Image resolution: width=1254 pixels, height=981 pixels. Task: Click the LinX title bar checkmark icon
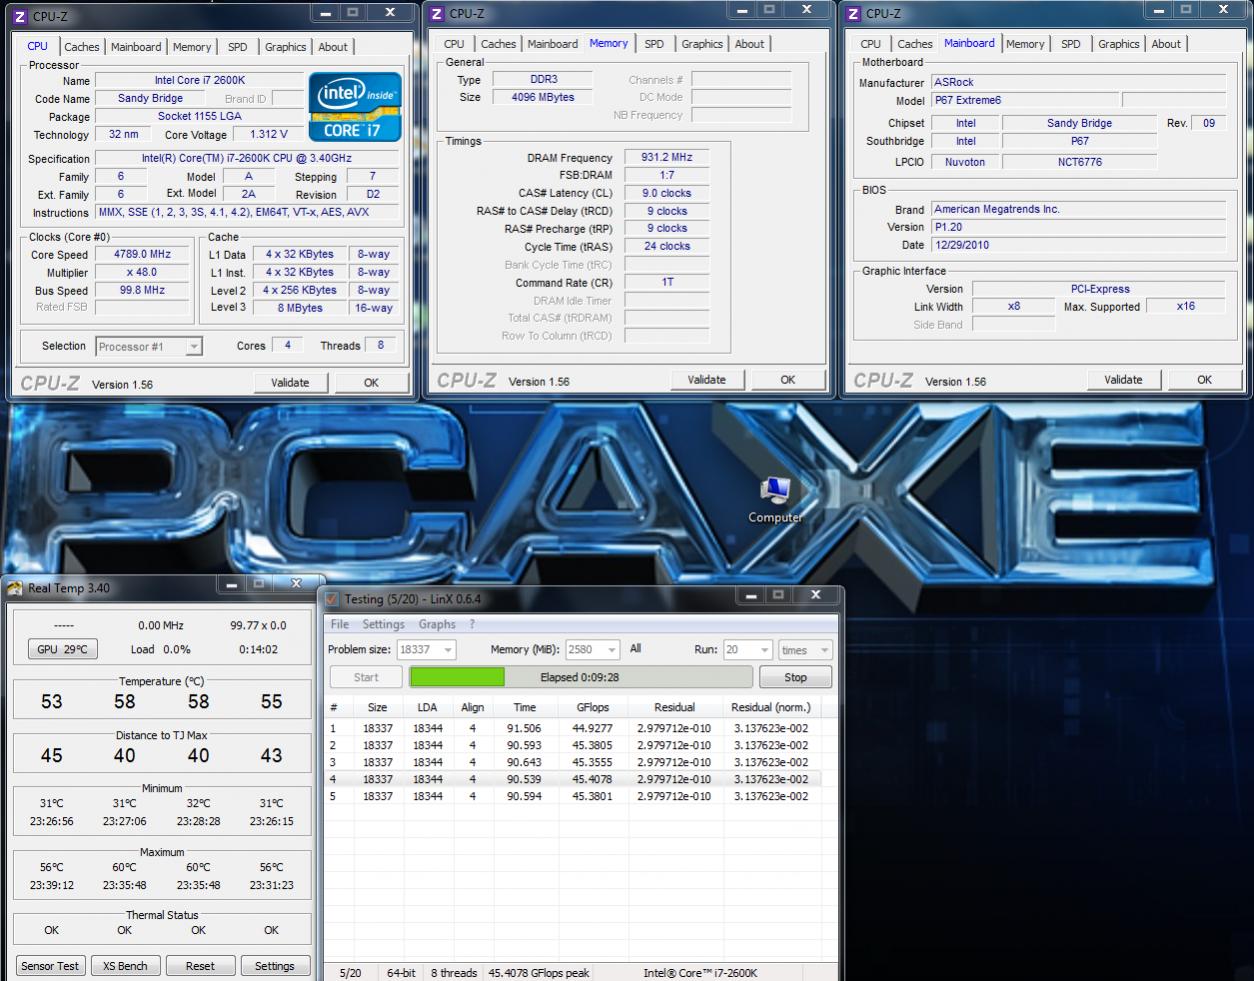click(x=332, y=599)
